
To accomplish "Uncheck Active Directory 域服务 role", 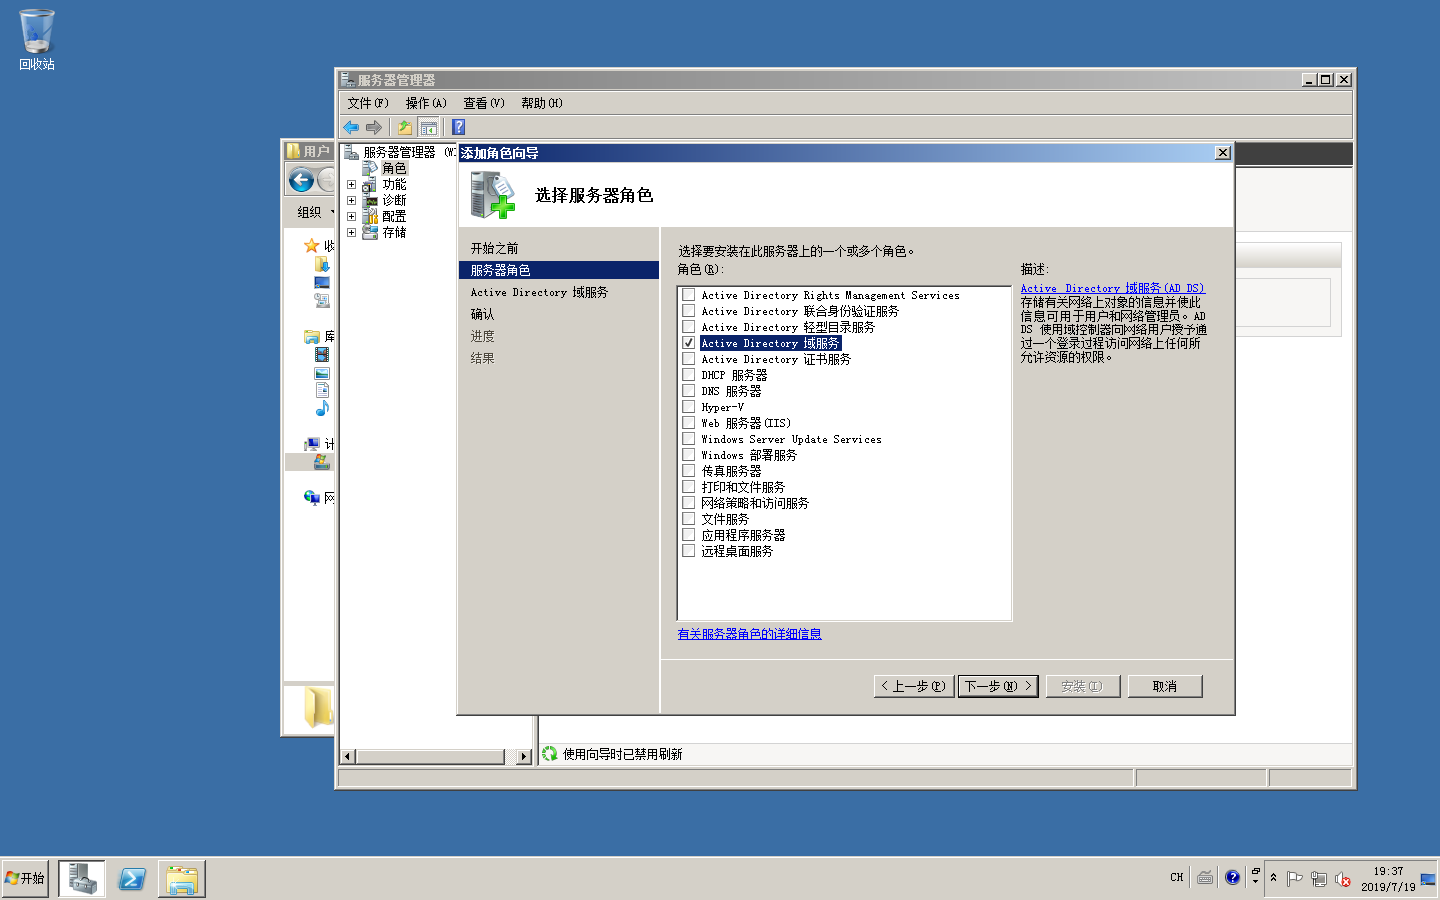I will click(x=688, y=343).
